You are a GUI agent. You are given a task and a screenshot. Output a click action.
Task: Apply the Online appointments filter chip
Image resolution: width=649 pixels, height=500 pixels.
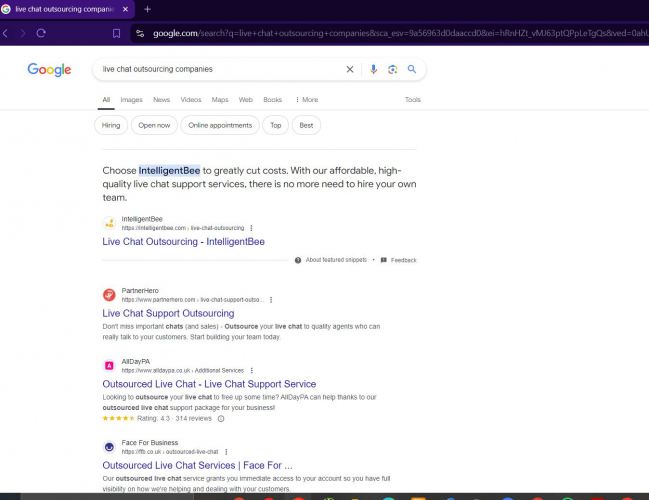coord(220,125)
